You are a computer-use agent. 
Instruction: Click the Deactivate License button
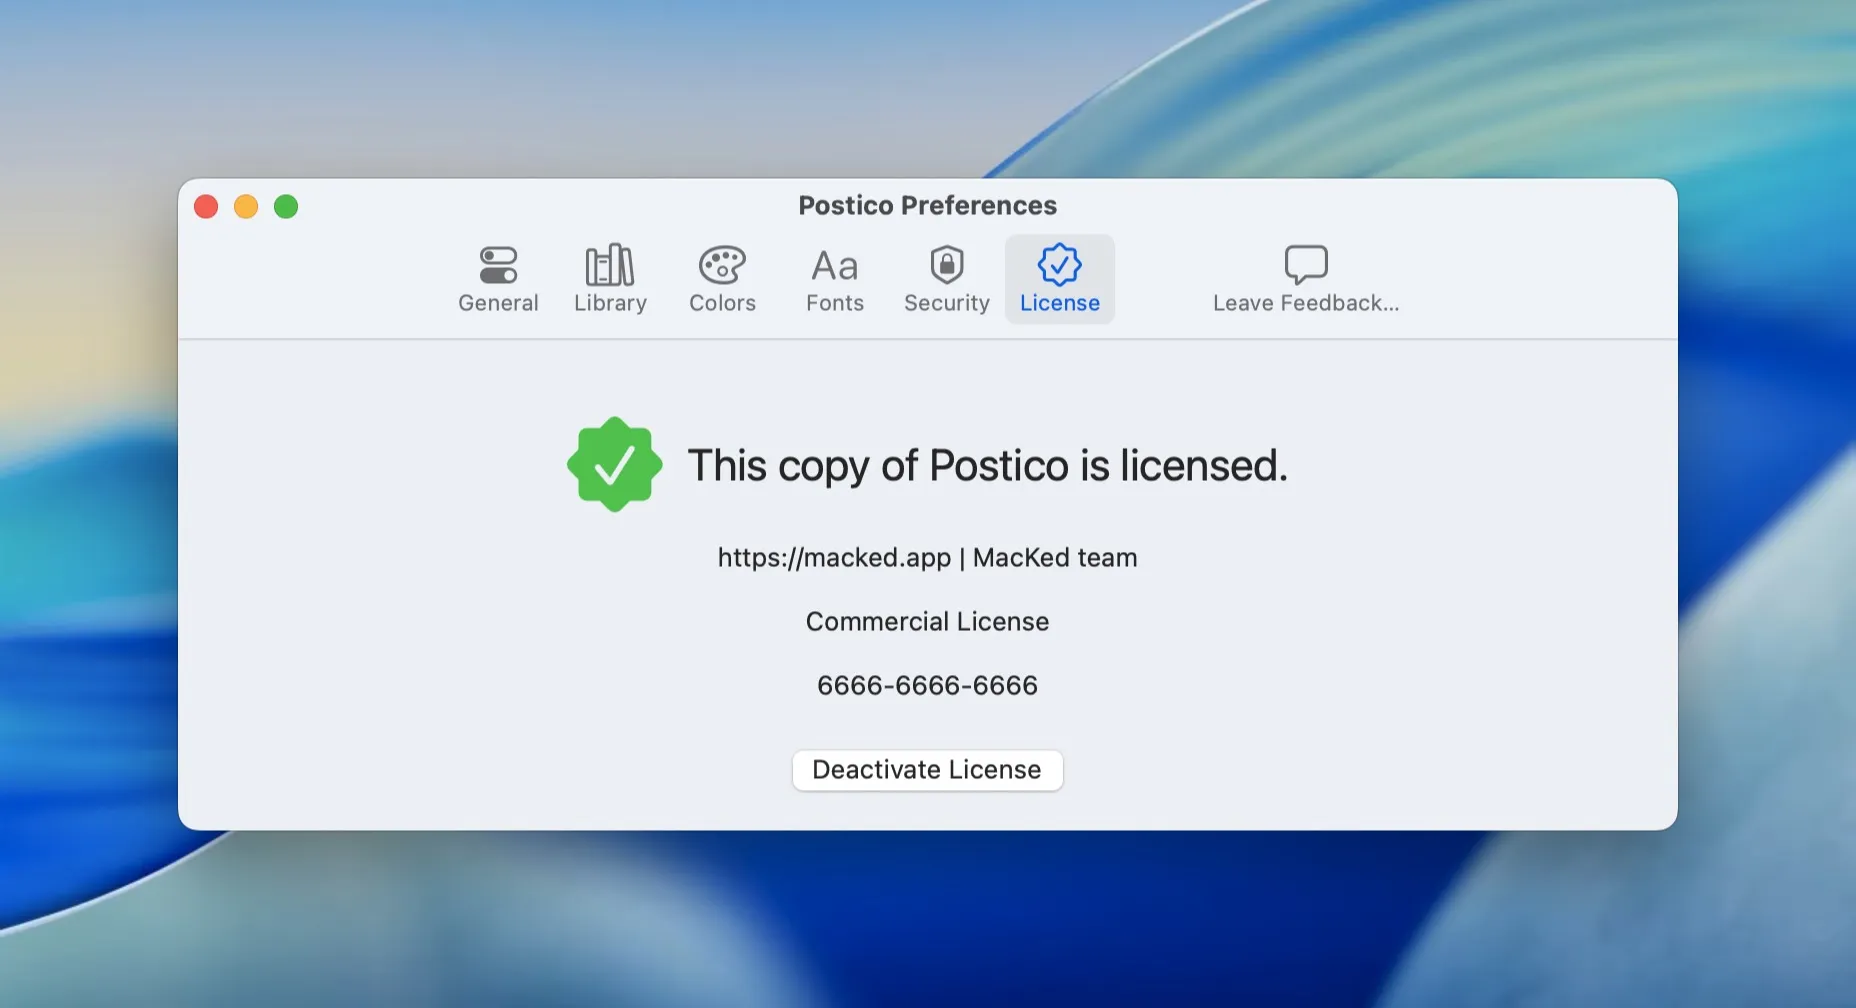tap(927, 770)
